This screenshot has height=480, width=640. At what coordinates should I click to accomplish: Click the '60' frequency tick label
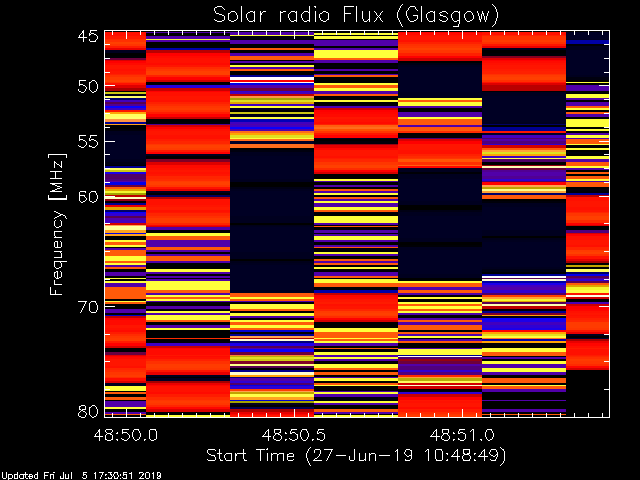[x=88, y=197]
